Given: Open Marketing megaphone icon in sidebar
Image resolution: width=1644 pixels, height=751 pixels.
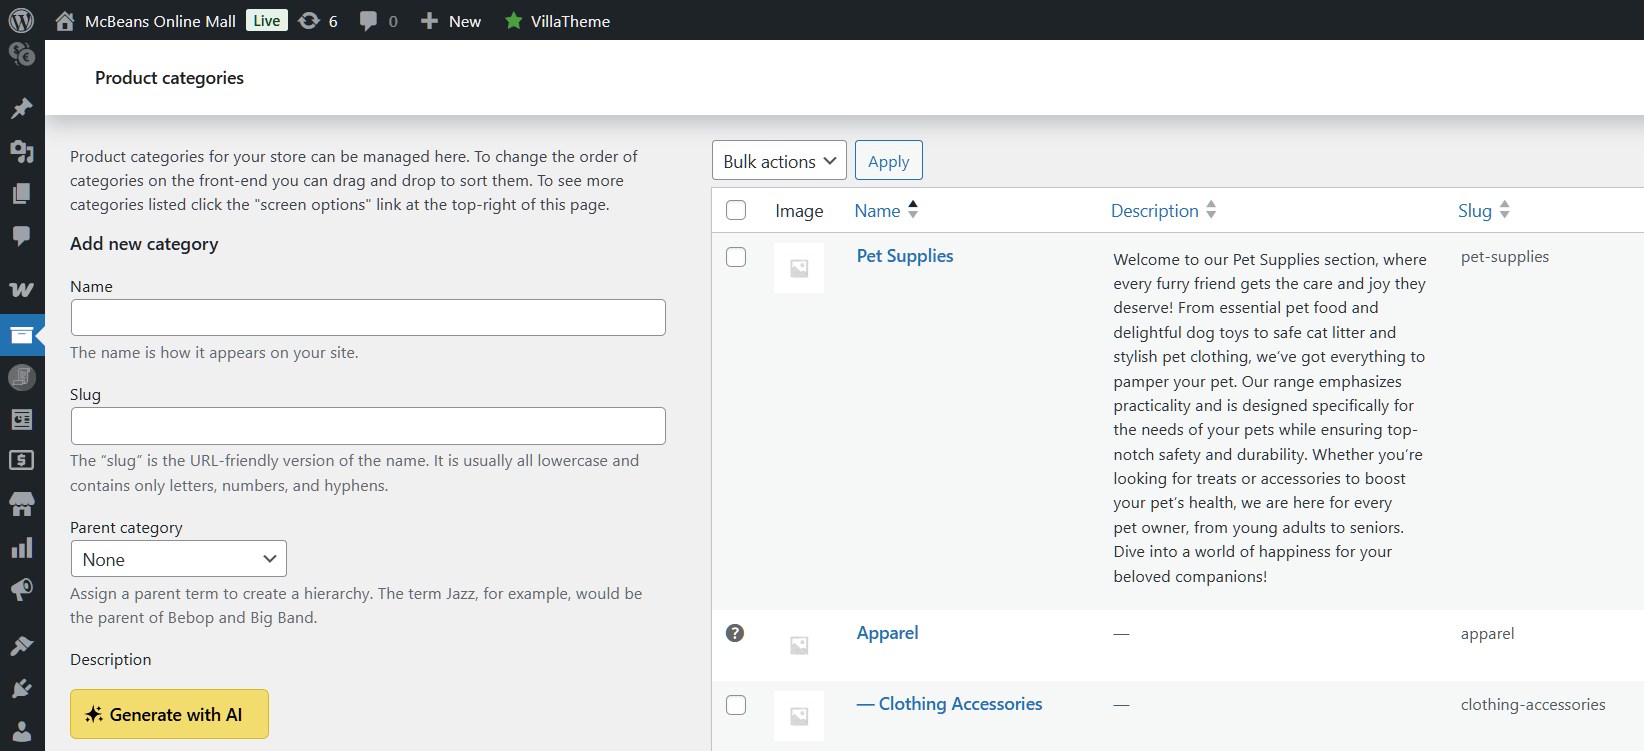Looking at the screenshot, I should pyautogui.click(x=21, y=590).
